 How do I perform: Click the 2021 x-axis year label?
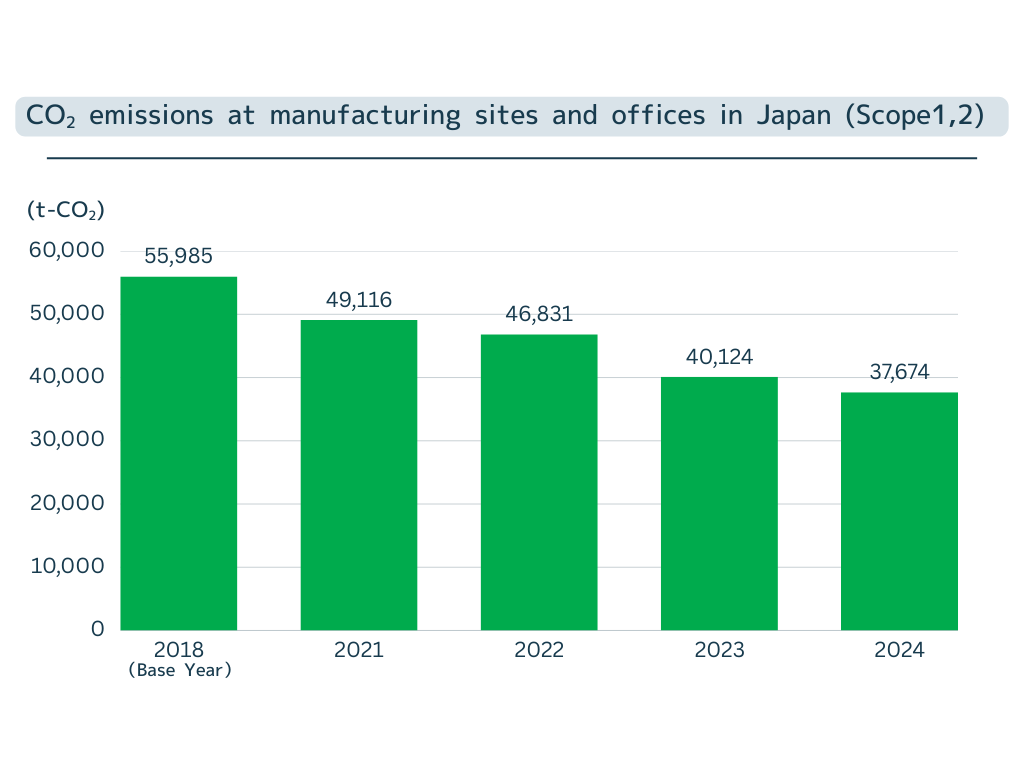(x=359, y=650)
